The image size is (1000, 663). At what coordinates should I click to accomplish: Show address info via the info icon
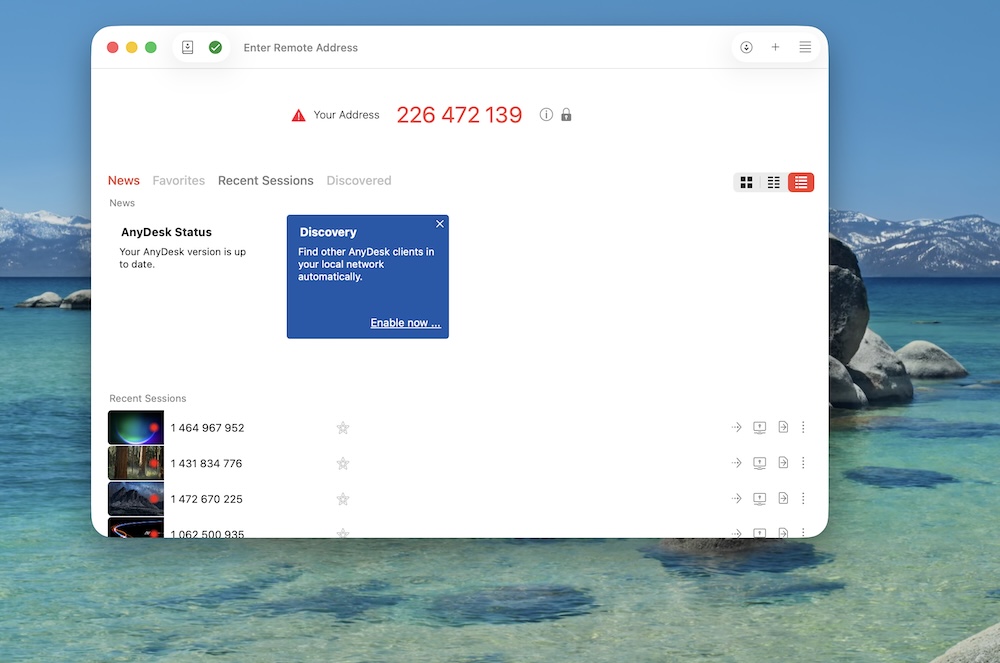coord(546,114)
